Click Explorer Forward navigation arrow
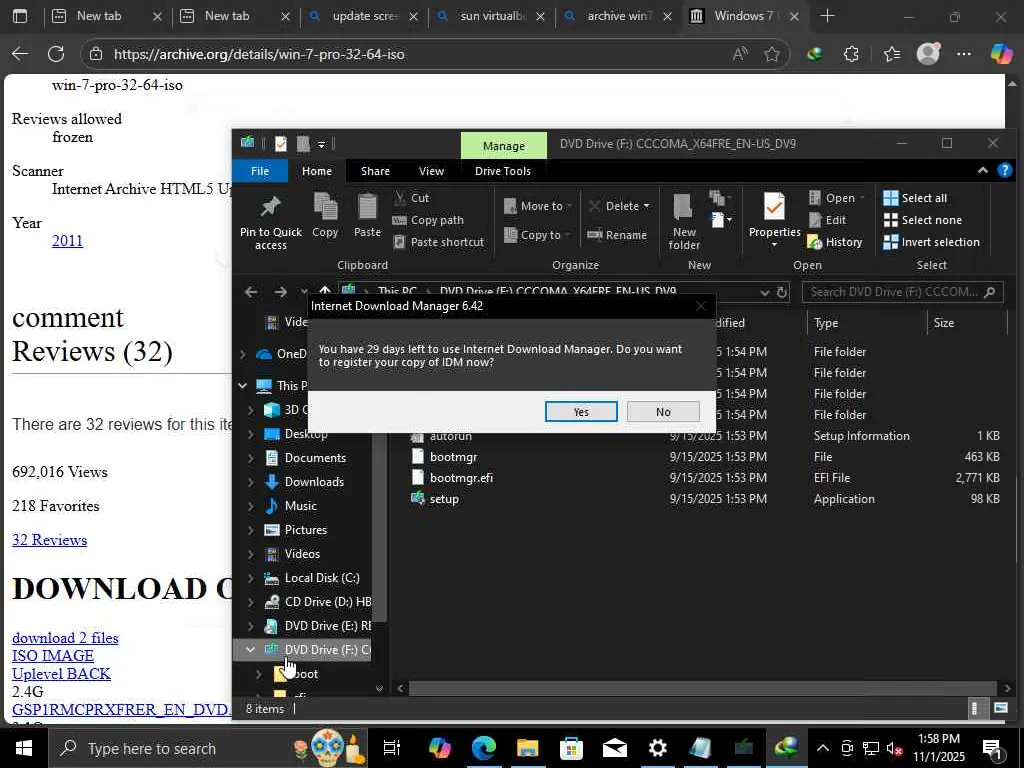 click(280, 292)
